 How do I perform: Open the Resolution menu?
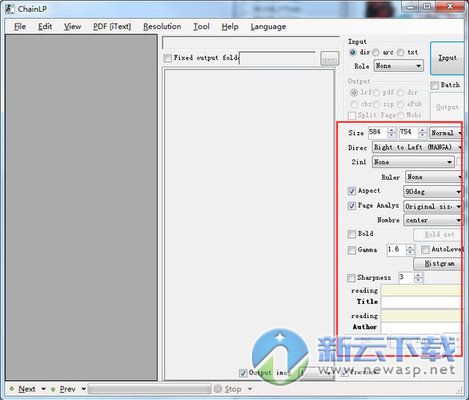(162, 27)
